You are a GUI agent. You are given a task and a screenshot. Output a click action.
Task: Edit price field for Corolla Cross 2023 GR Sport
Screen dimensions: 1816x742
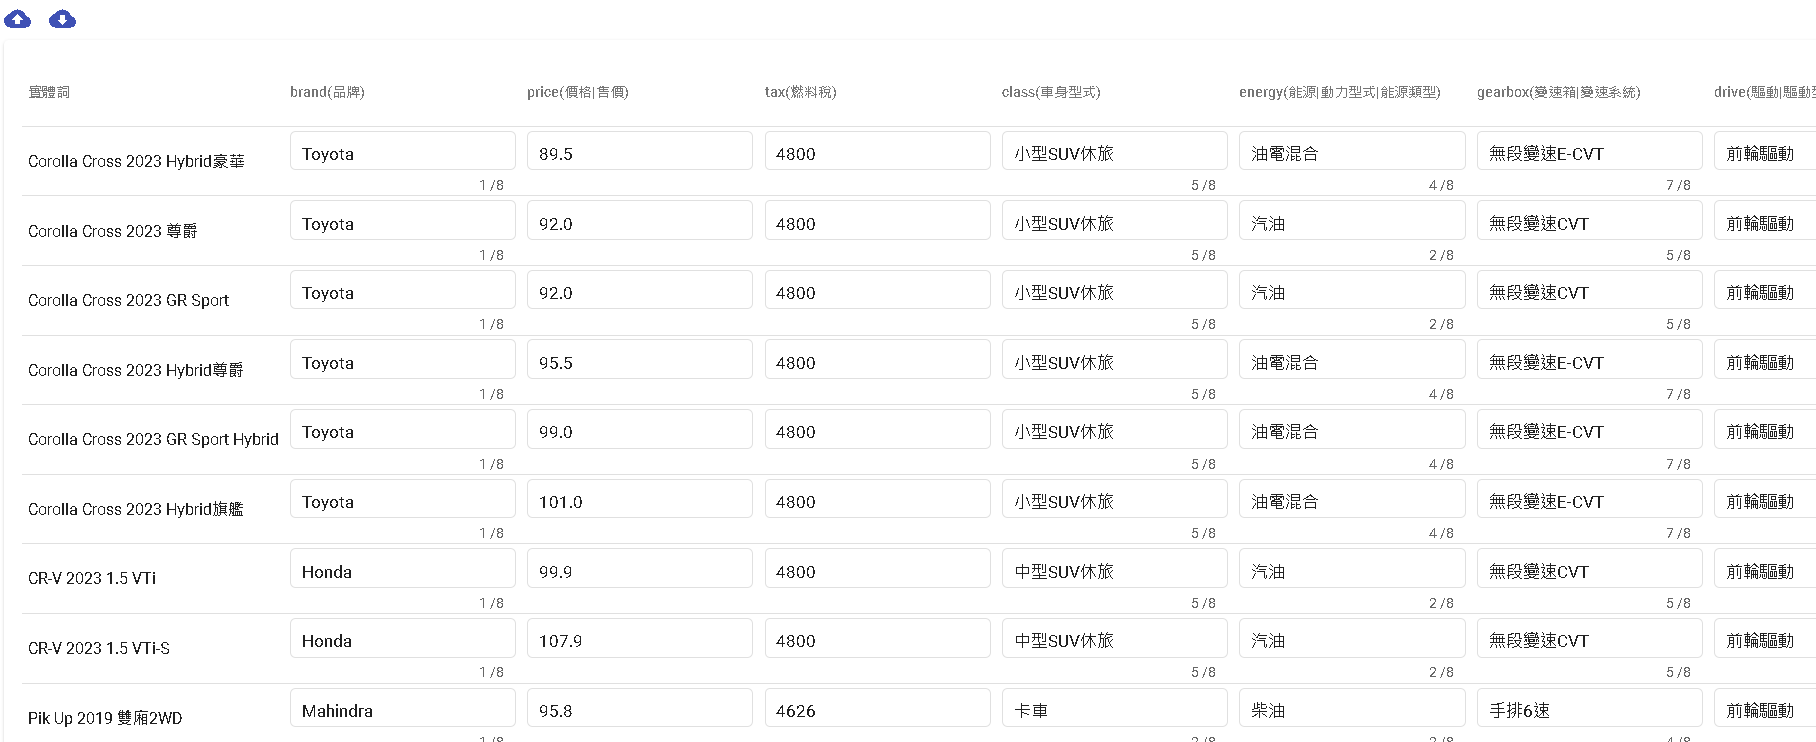pos(640,290)
